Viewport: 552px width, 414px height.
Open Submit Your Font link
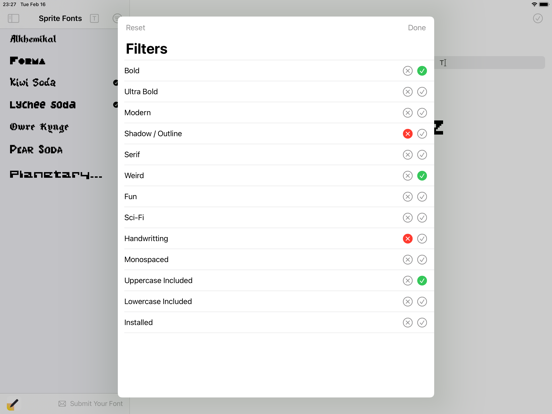click(90, 403)
